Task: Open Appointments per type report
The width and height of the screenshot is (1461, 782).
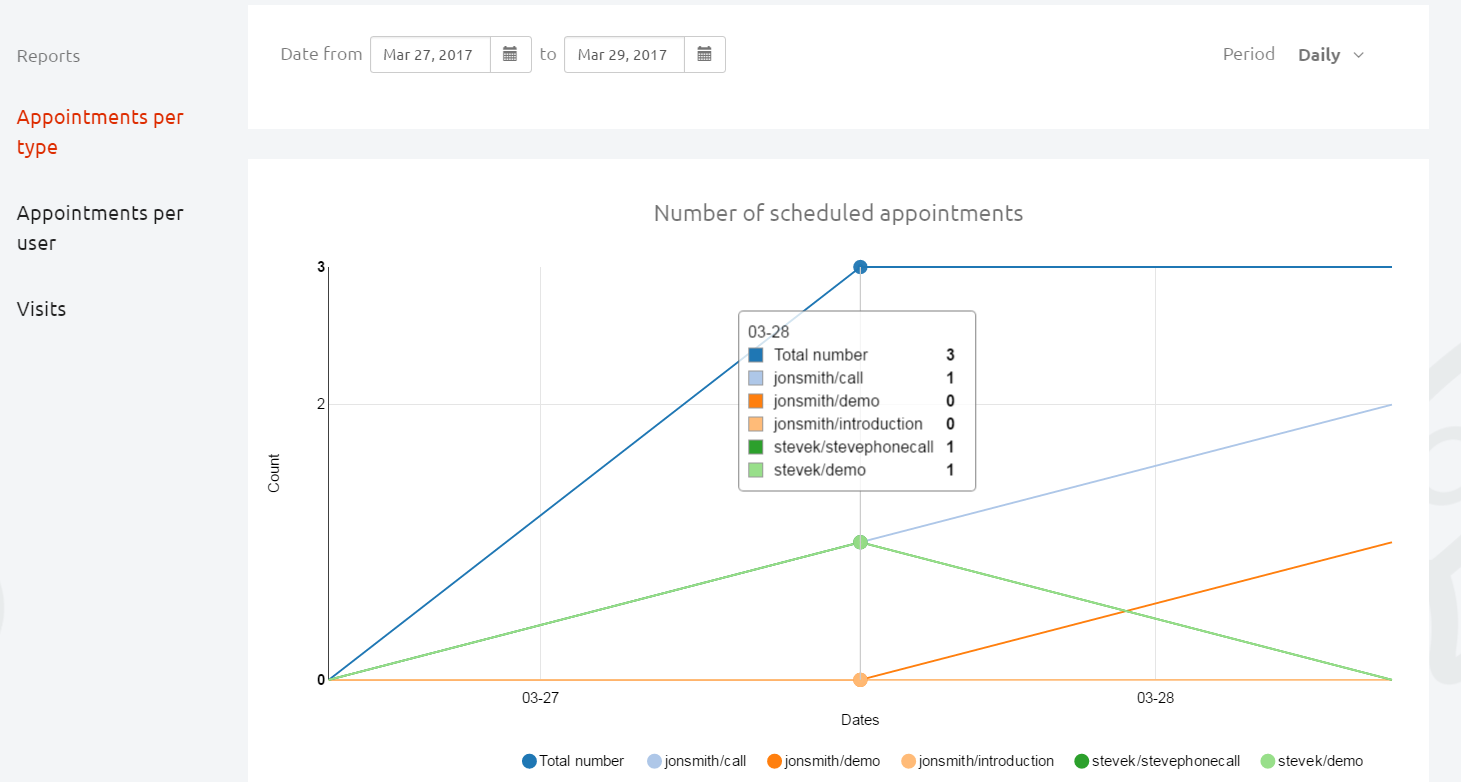Action: click(x=100, y=132)
